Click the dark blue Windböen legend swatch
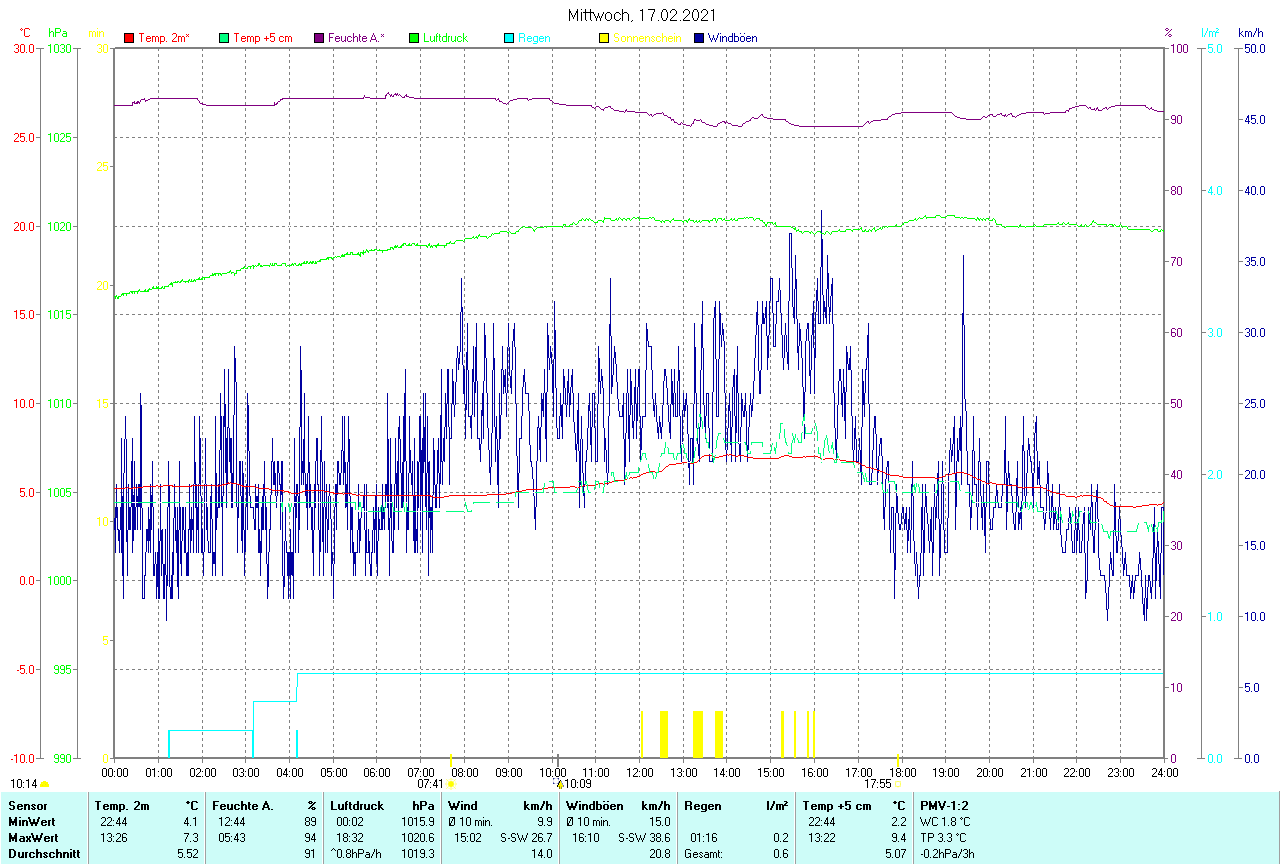Image resolution: width=1280 pixels, height=864 pixels. 699,38
